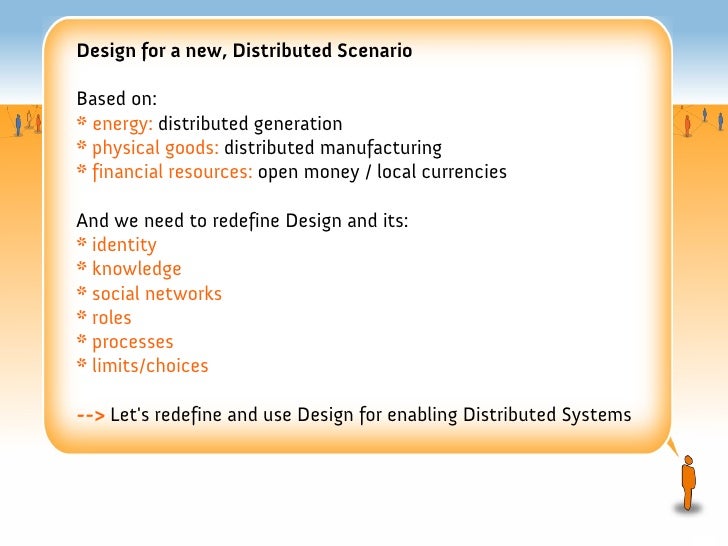Select the 'social networks' bullet
This screenshot has width=728, height=546.
click(149, 293)
